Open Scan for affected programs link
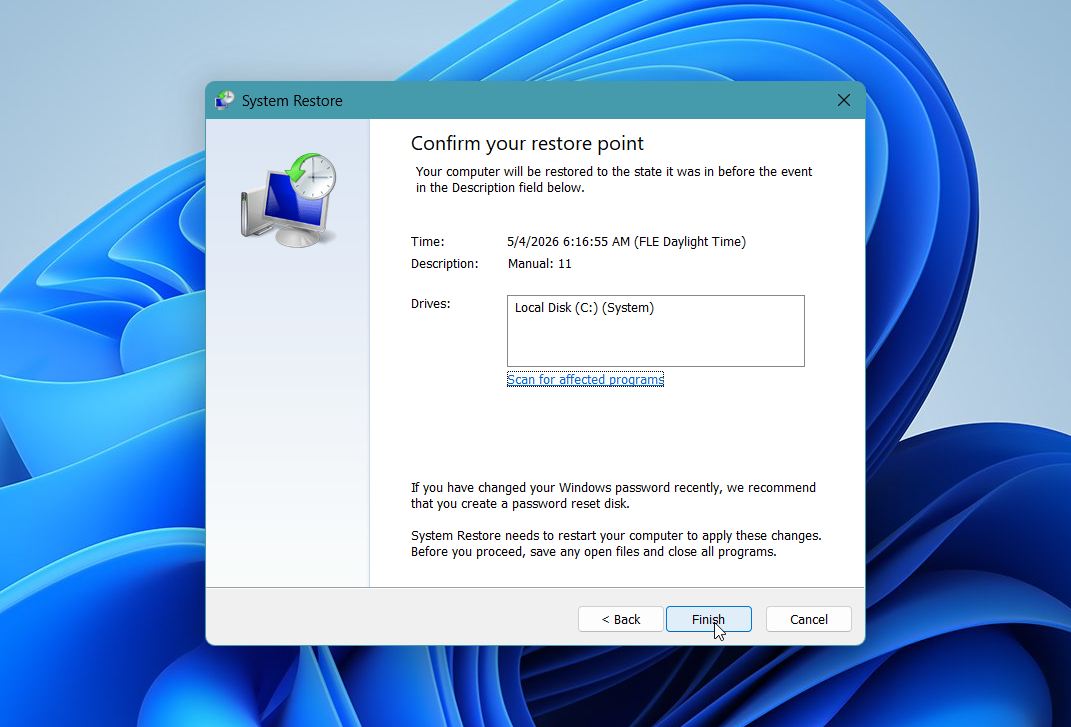 (x=585, y=379)
